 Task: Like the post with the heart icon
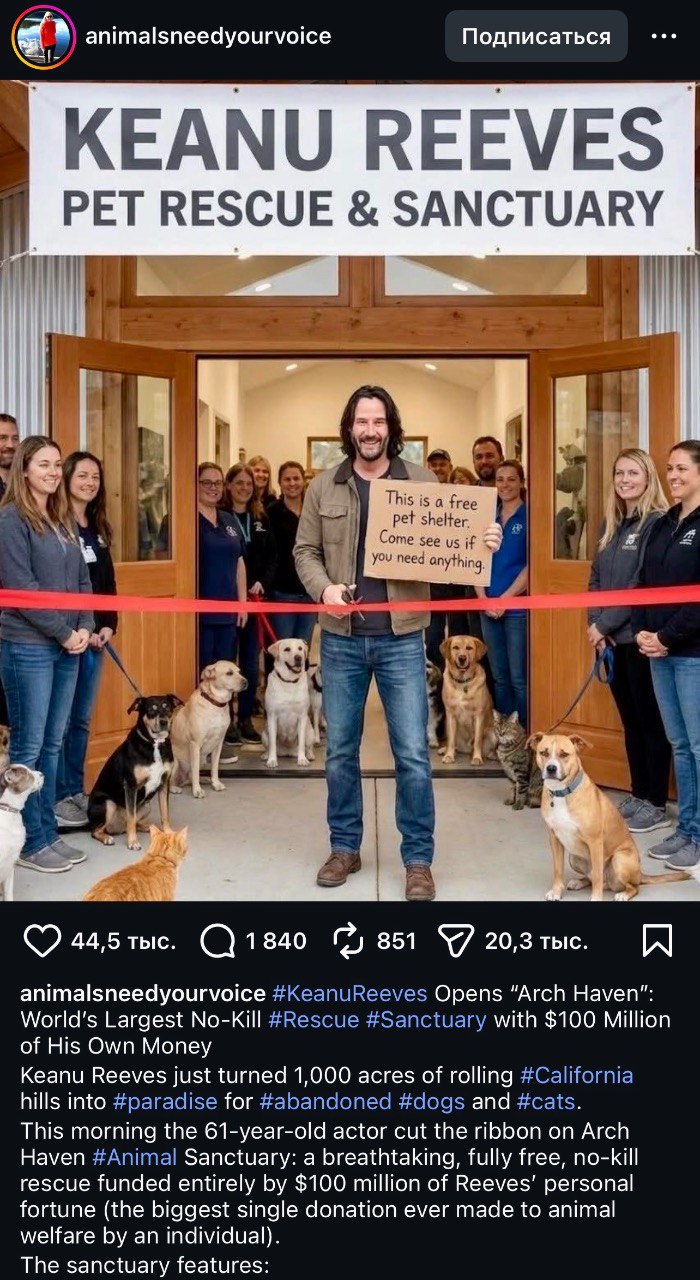click(x=42, y=941)
